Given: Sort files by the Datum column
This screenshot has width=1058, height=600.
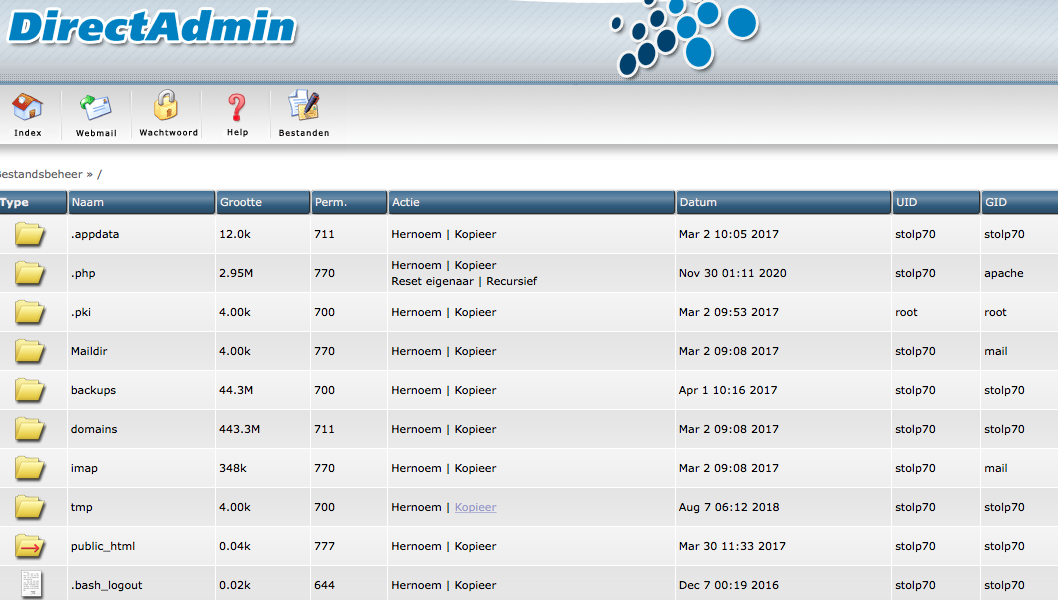Looking at the screenshot, I should point(698,202).
